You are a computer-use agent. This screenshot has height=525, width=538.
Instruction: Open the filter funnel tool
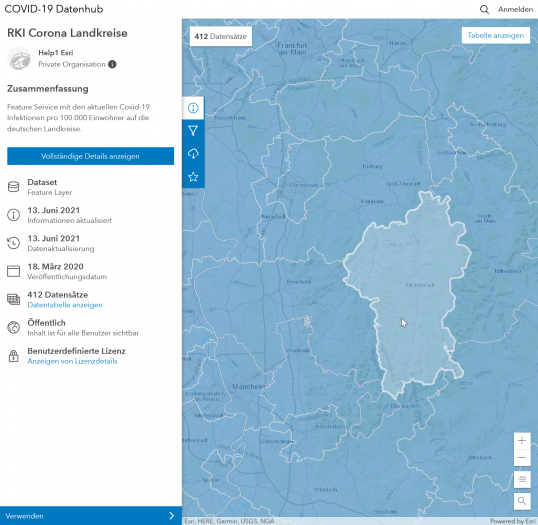(x=193, y=131)
